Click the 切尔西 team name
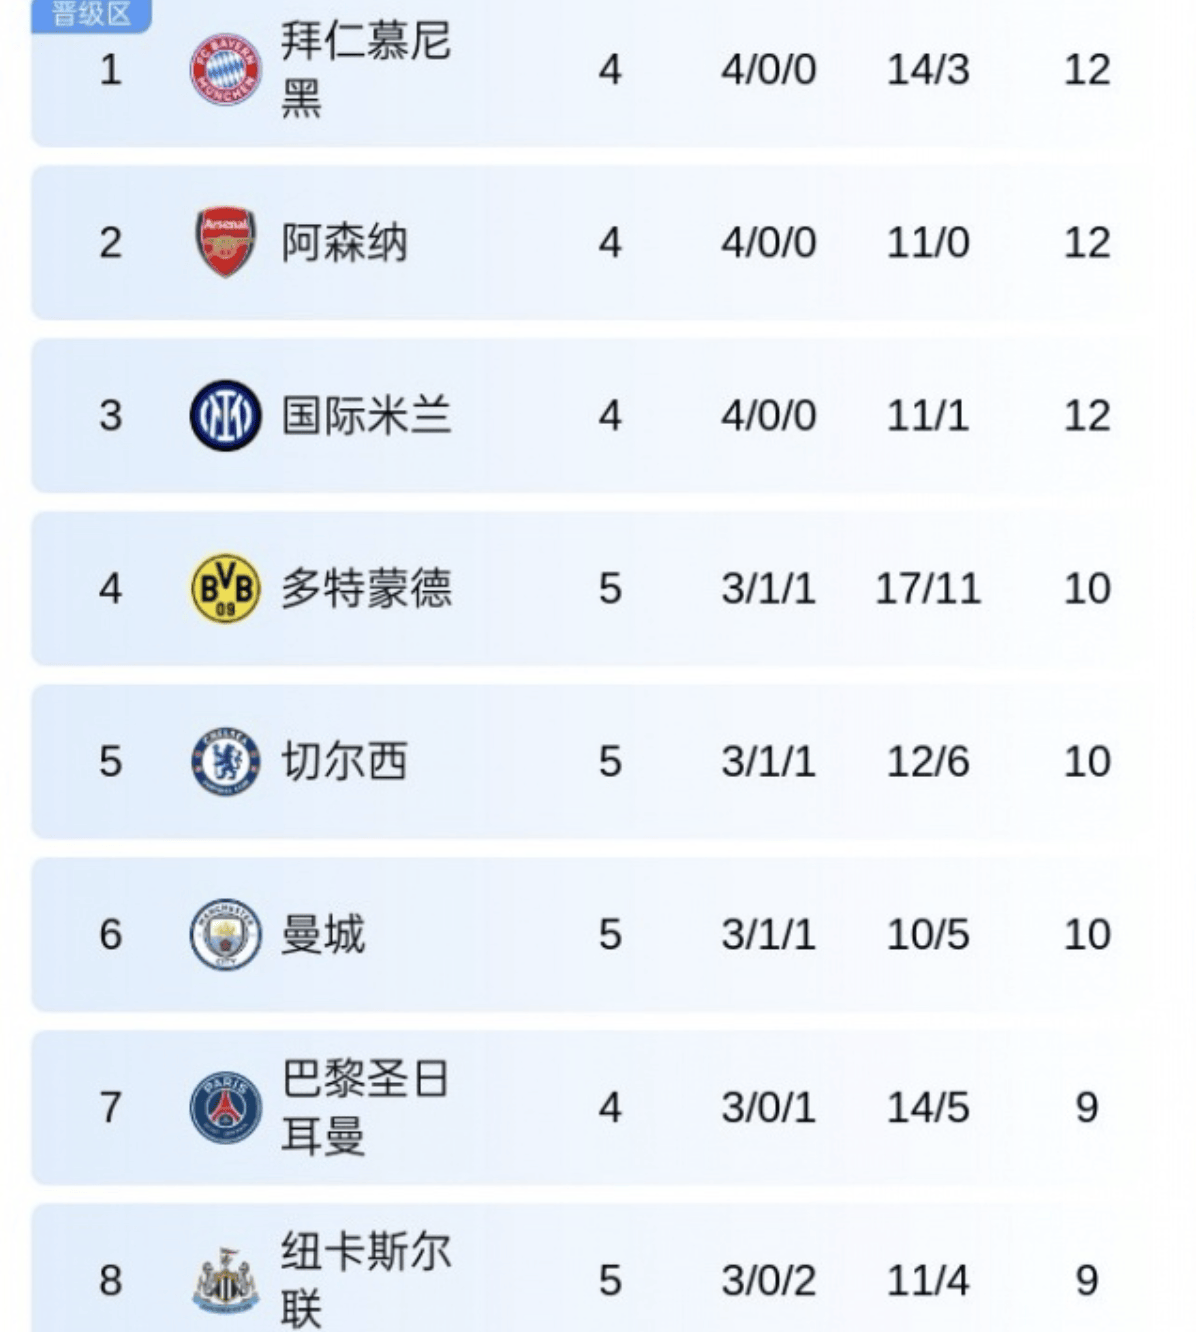This screenshot has width=1196, height=1332. 343,761
